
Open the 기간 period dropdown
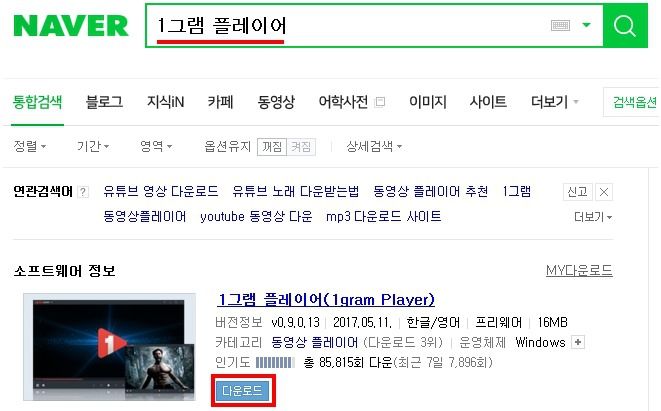93,146
